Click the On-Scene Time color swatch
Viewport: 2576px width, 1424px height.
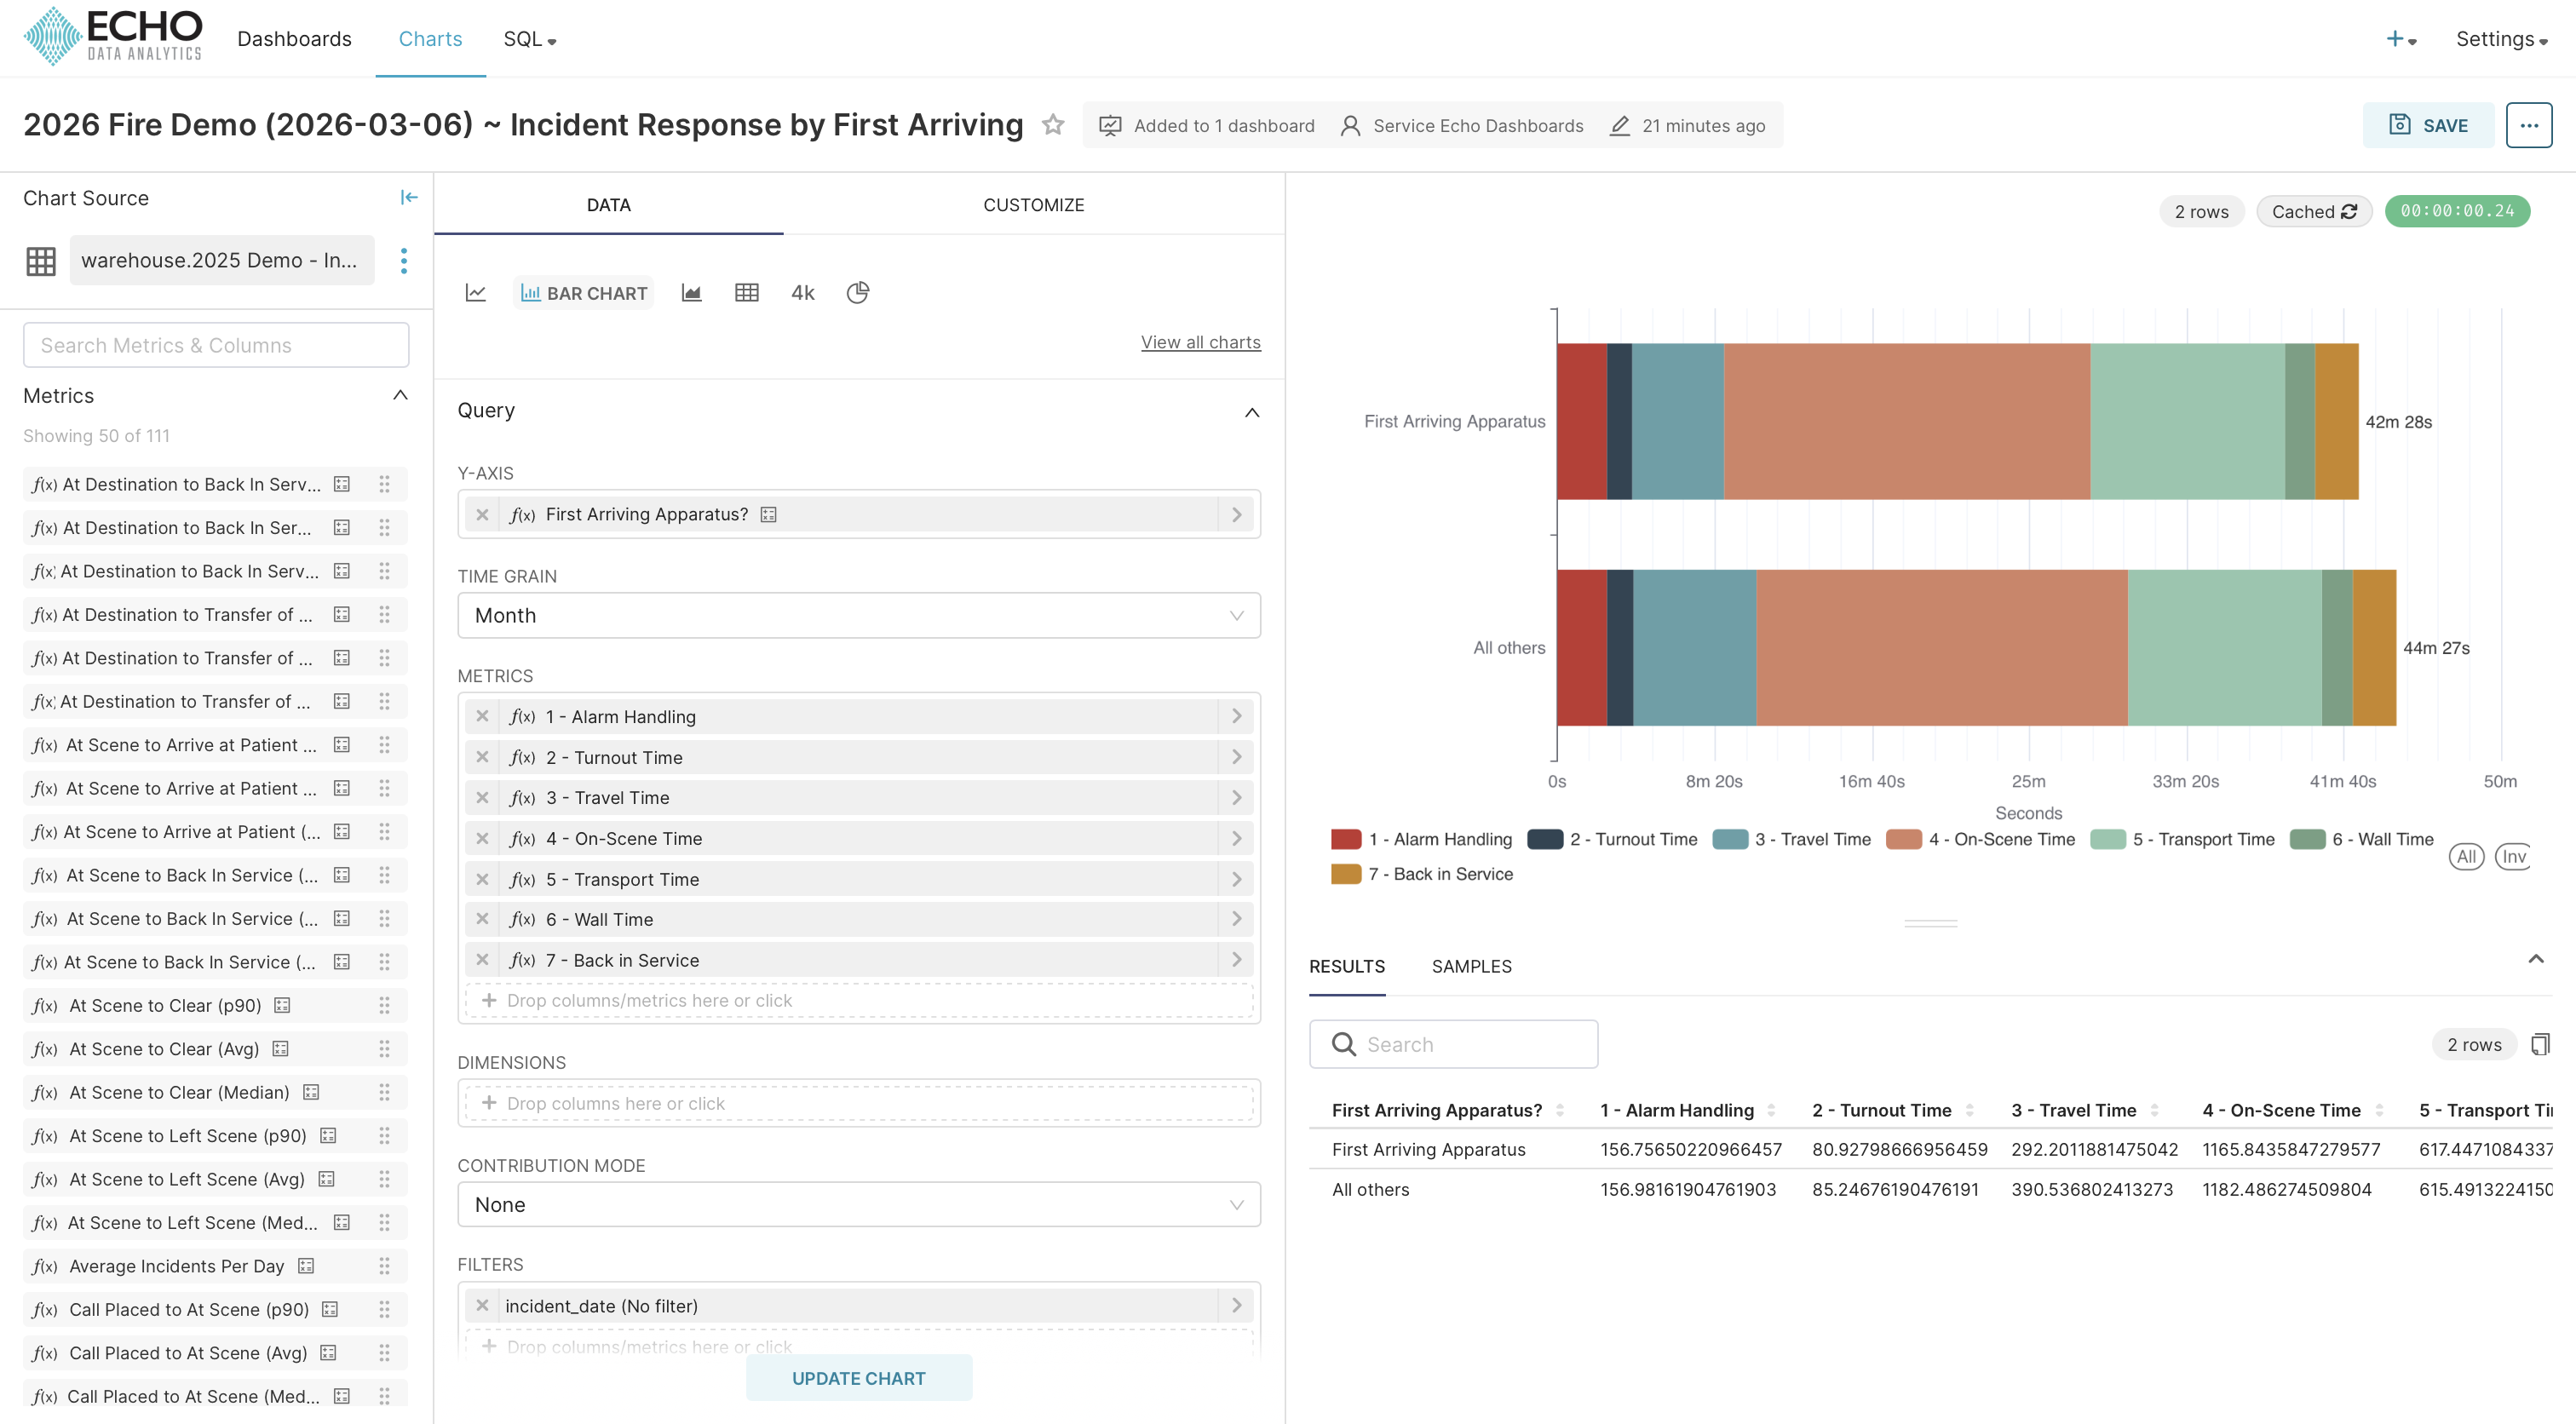[x=1904, y=839]
